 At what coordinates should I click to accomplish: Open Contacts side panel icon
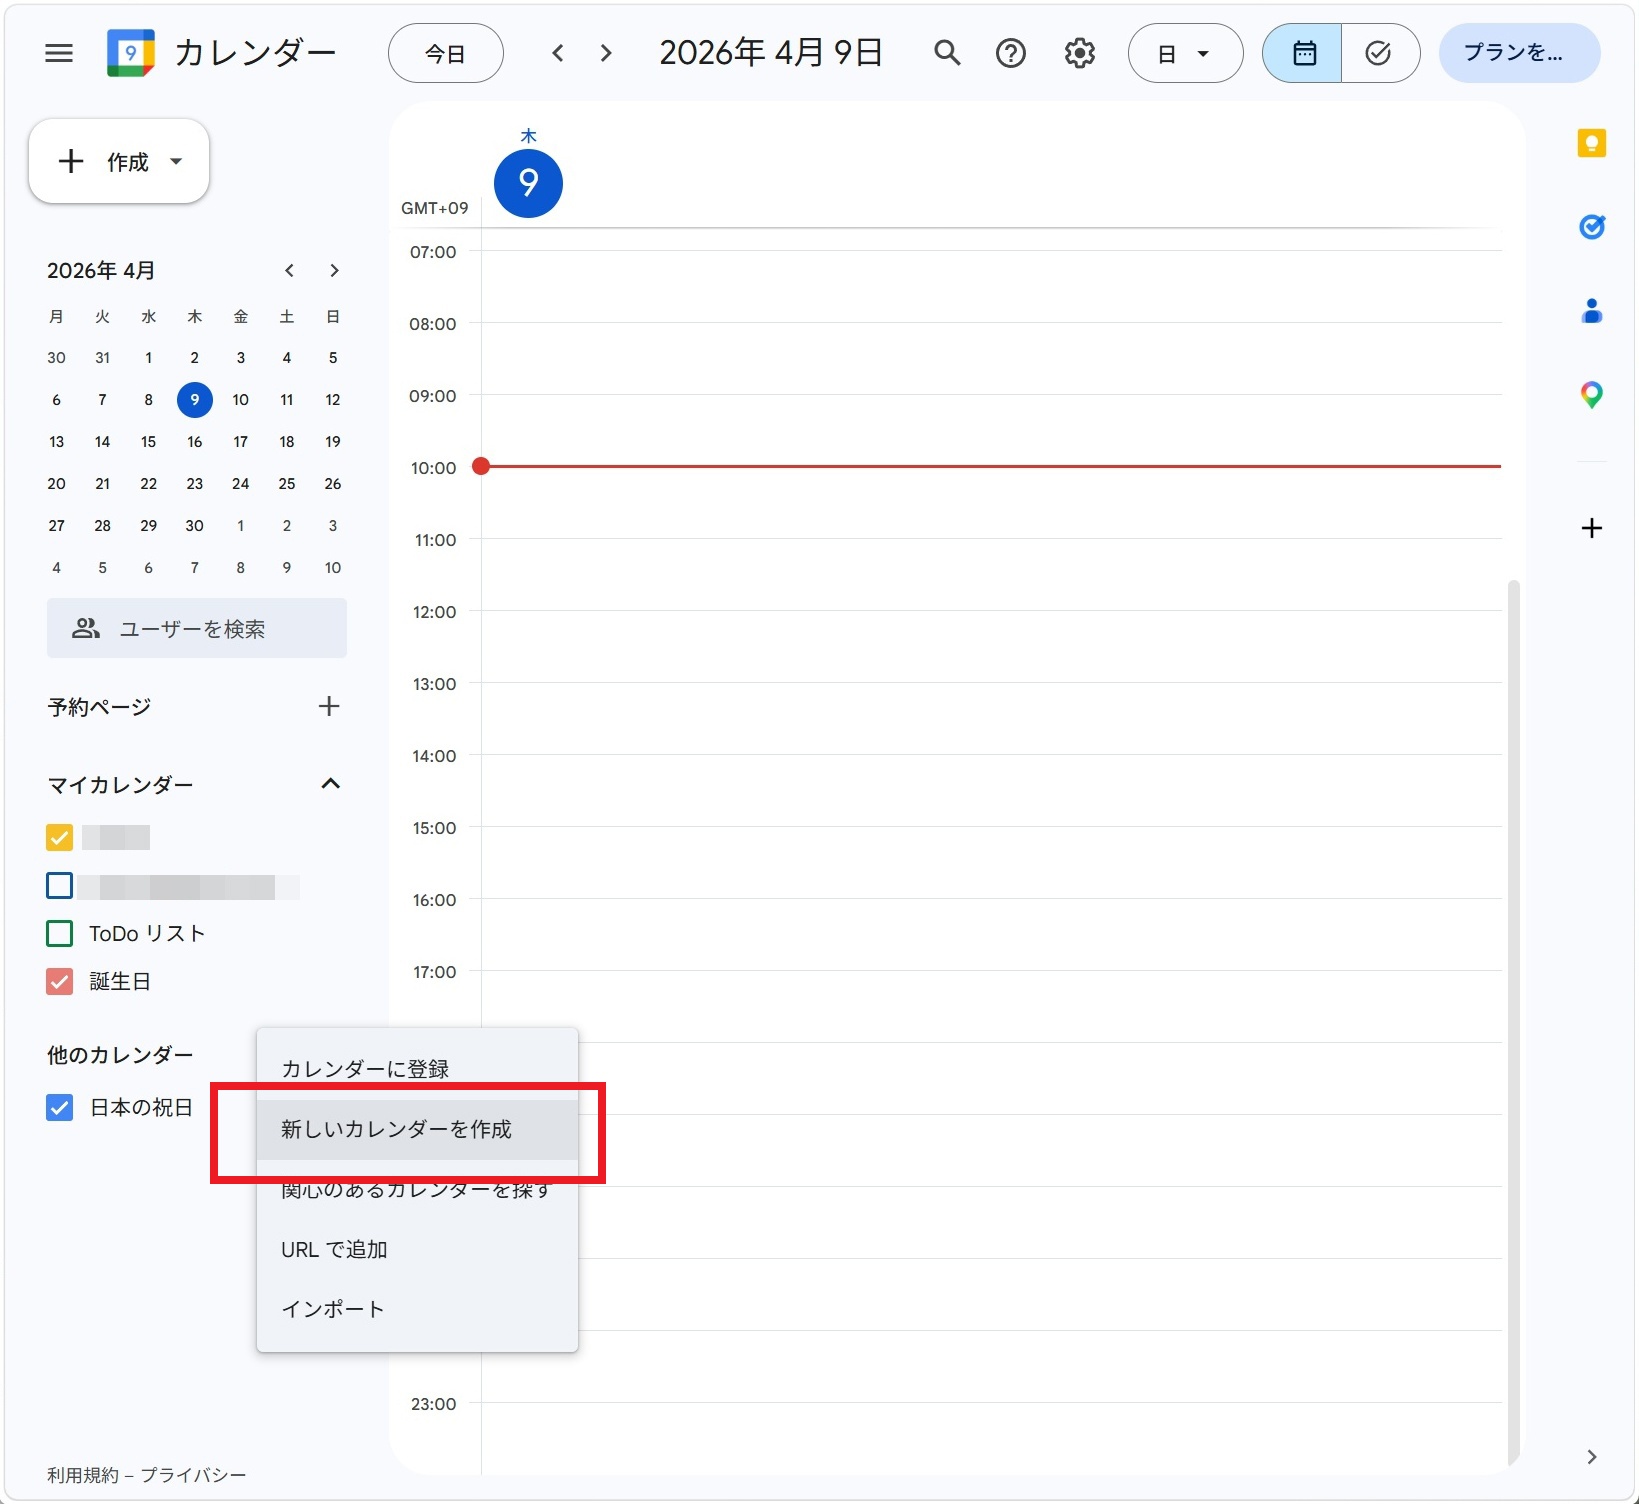click(x=1591, y=312)
